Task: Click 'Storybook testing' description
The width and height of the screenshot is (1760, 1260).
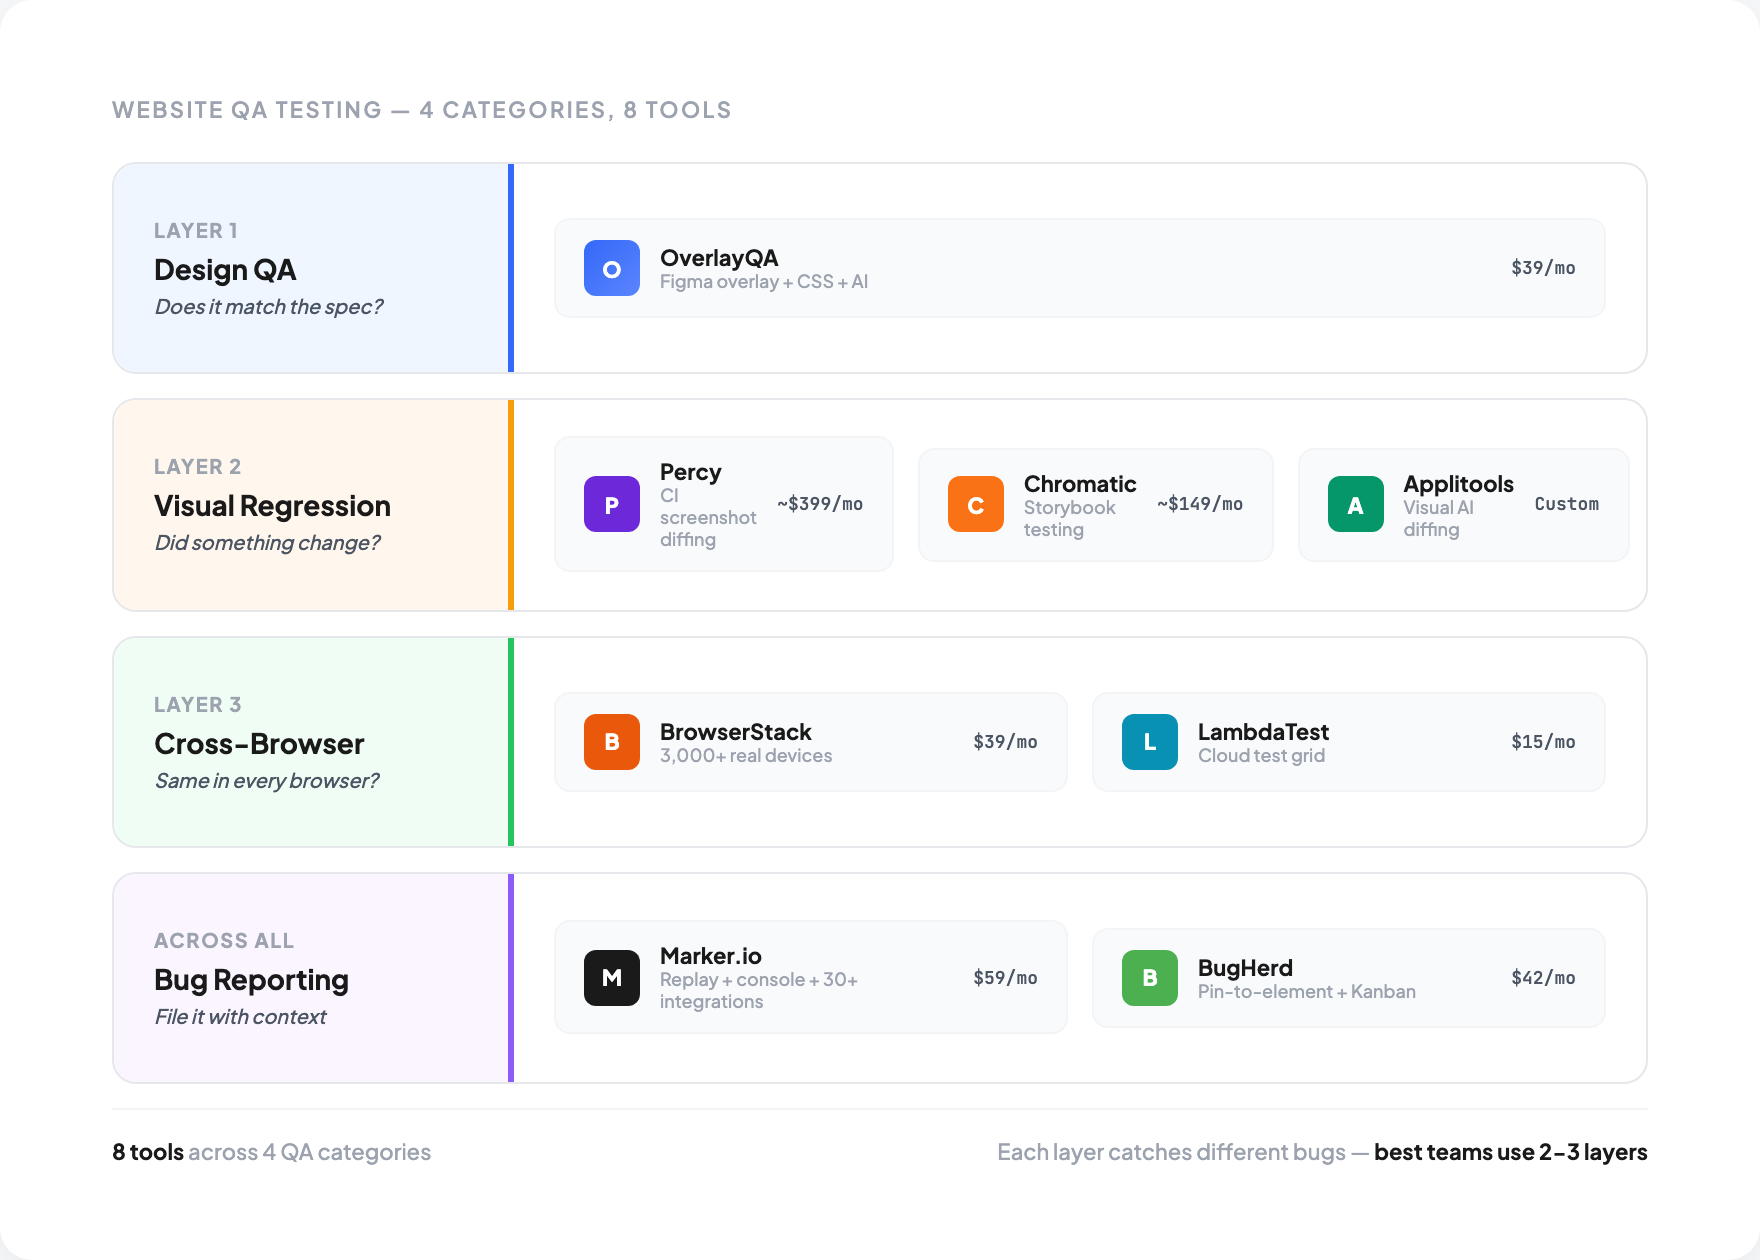Action: [1070, 519]
